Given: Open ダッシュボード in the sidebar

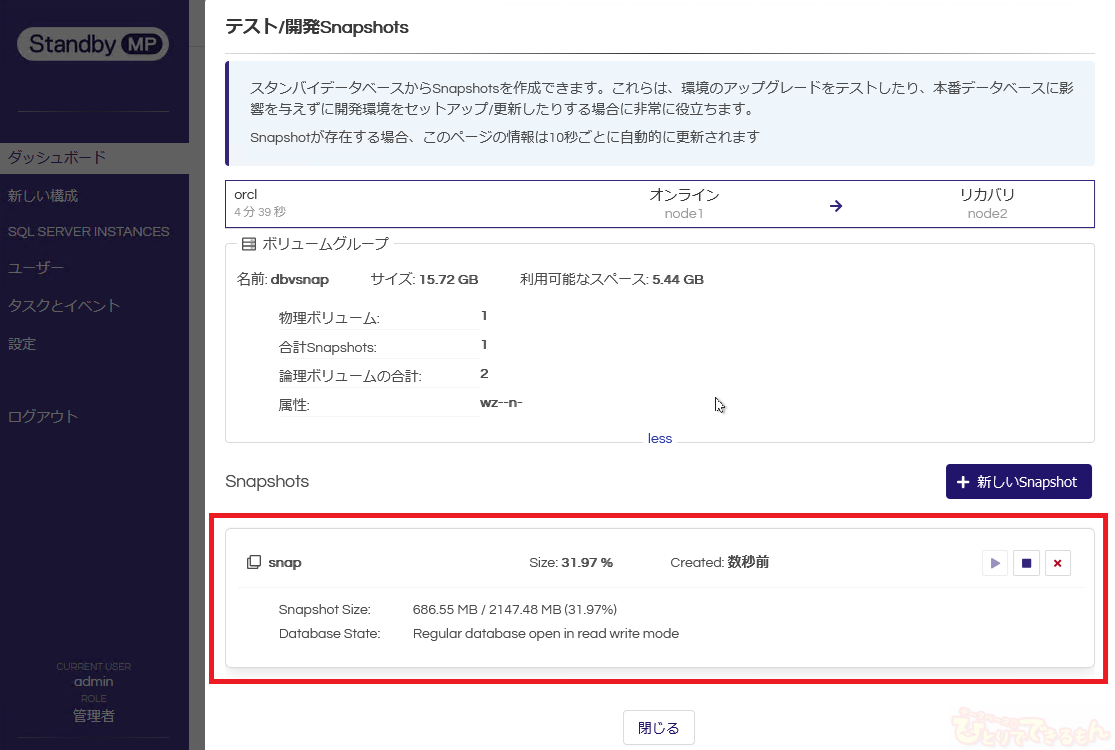Looking at the screenshot, I should coord(57,158).
